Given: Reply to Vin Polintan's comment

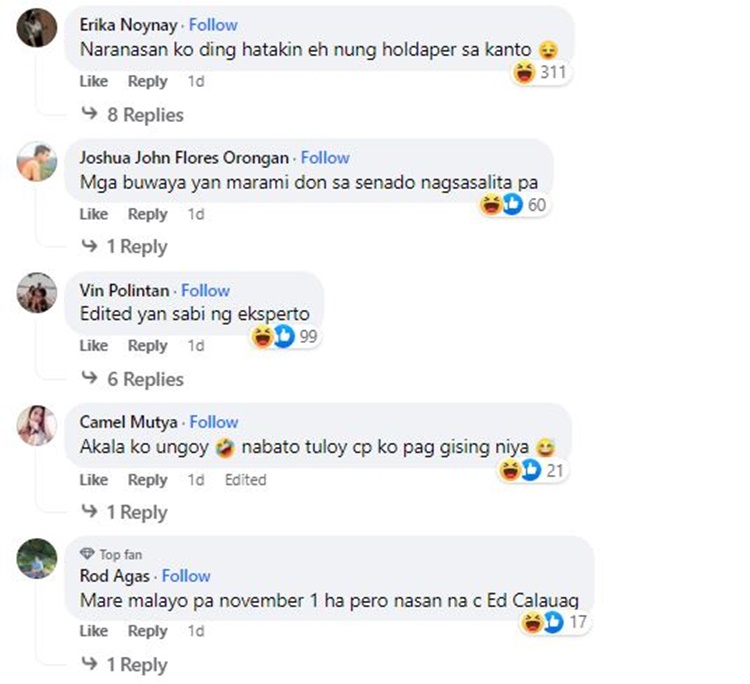Looking at the screenshot, I should pyautogui.click(x=147, y=346).
